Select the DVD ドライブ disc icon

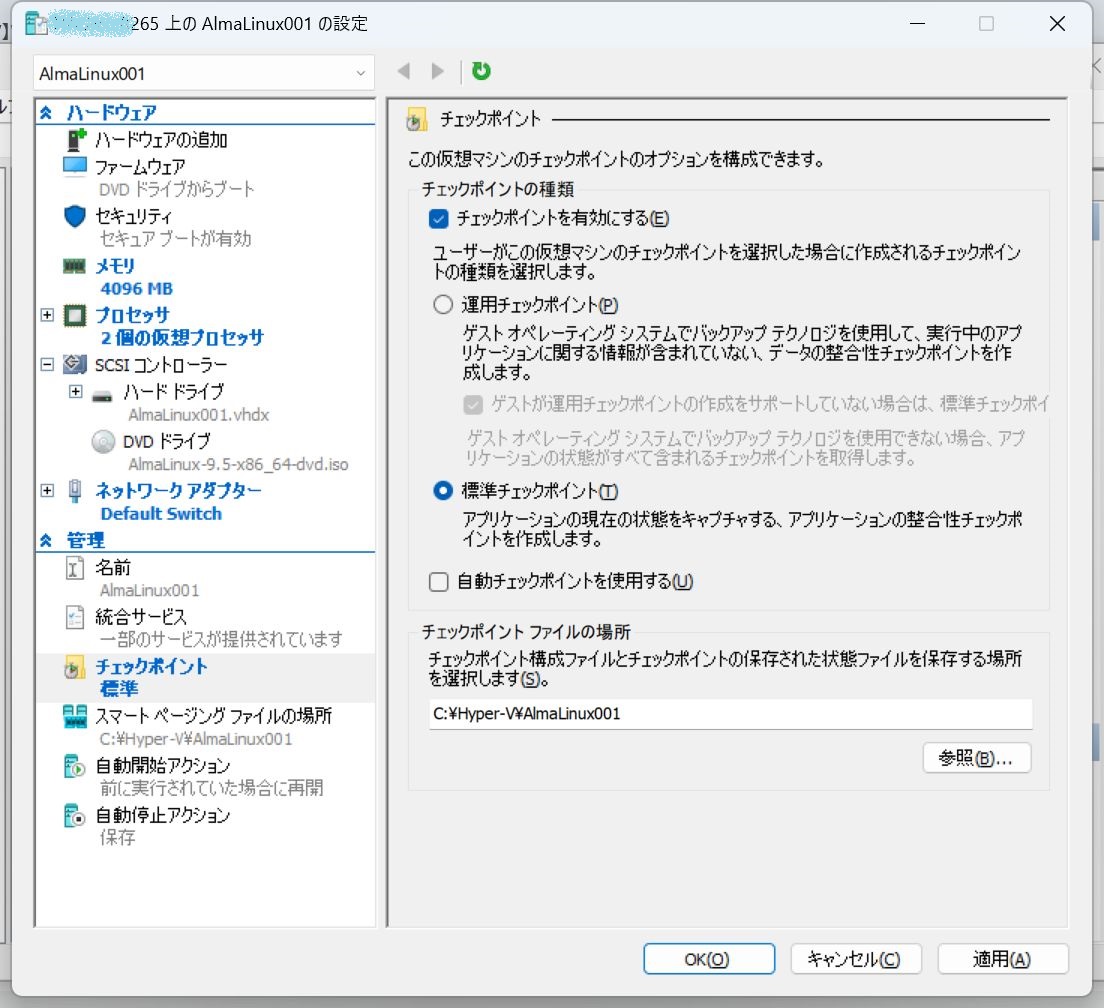pyautogui.click(x=103, y=441)
